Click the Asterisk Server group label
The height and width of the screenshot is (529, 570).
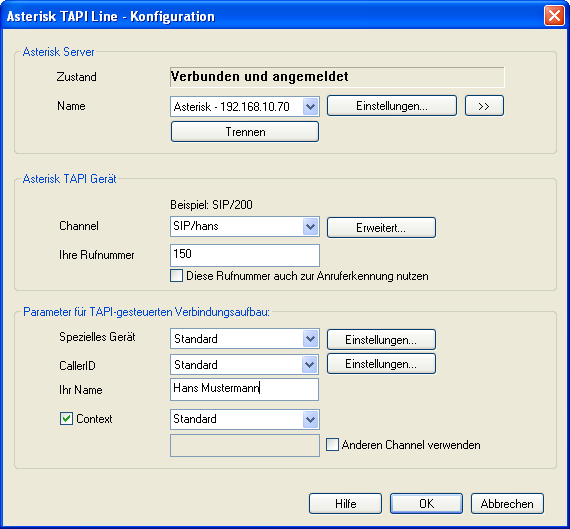(59, 52)
